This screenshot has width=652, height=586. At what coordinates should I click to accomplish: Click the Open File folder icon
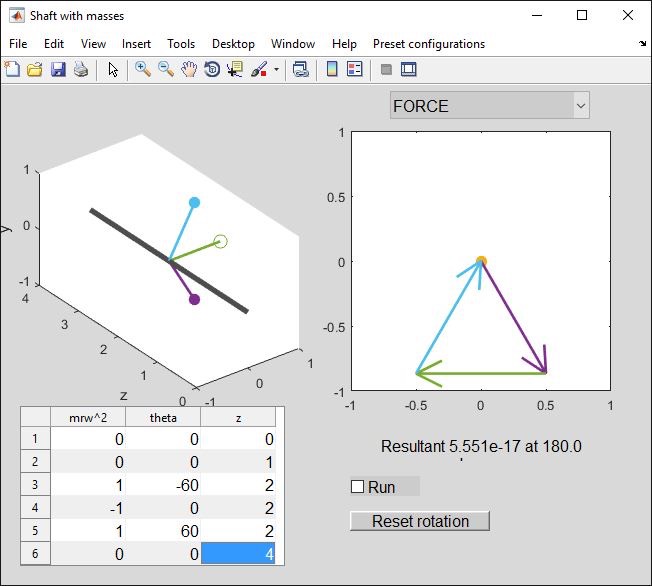click(34, 69)
